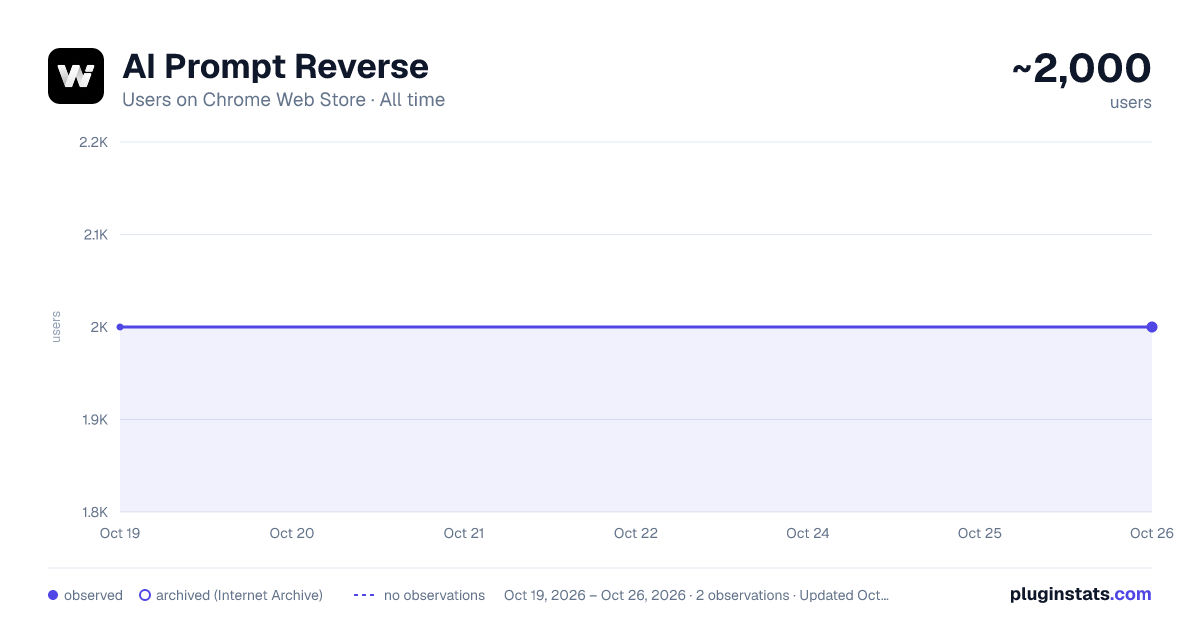The height and width of the screenshot is (630, 1200).
Task: Click the "users" label under ~2,000
Action: tap(1131, 102)
